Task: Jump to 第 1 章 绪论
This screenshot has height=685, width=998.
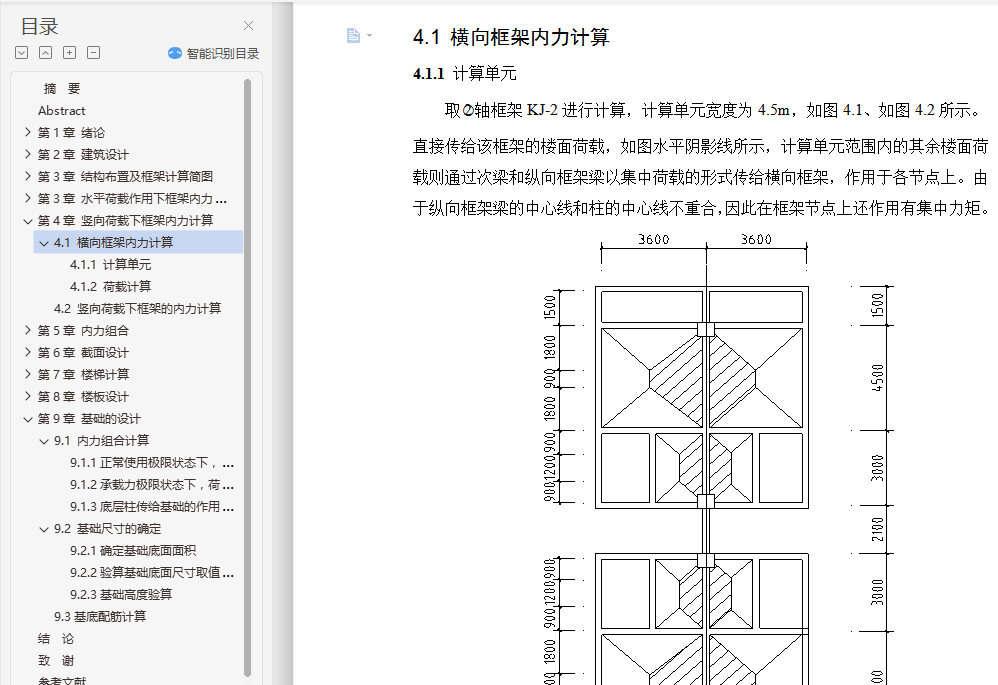Action: (71, 132)
